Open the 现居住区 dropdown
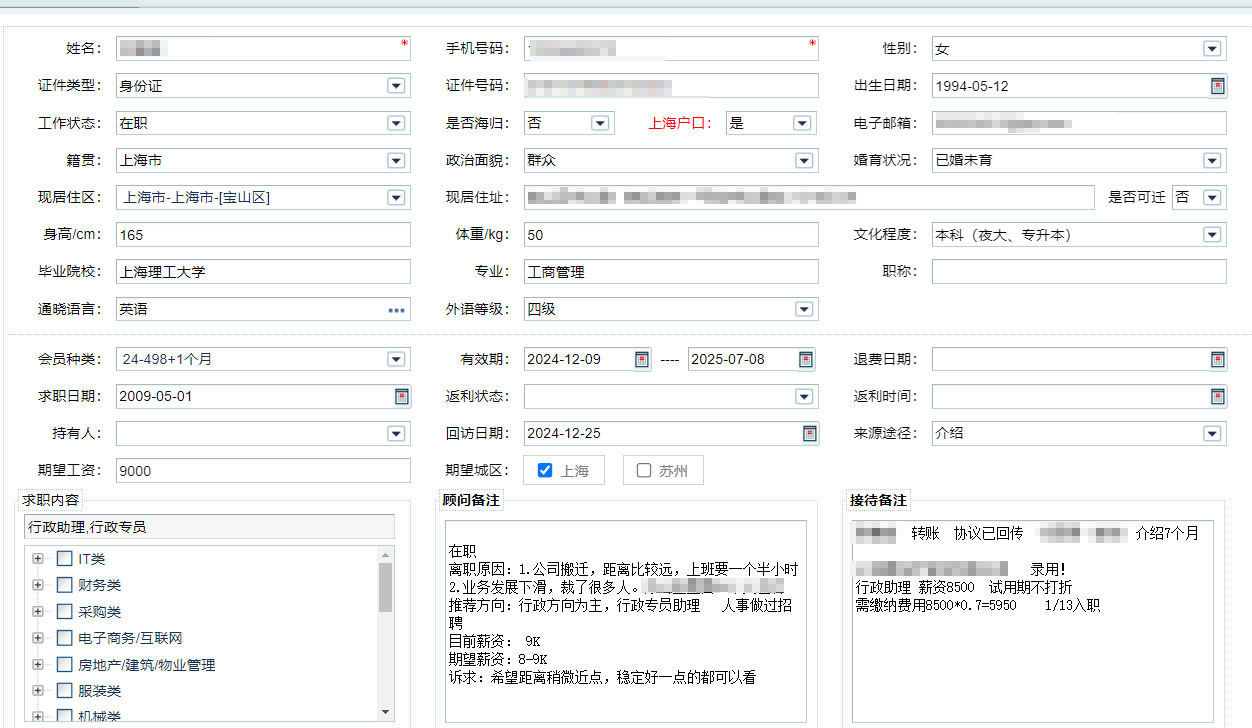 pos(396,198)
